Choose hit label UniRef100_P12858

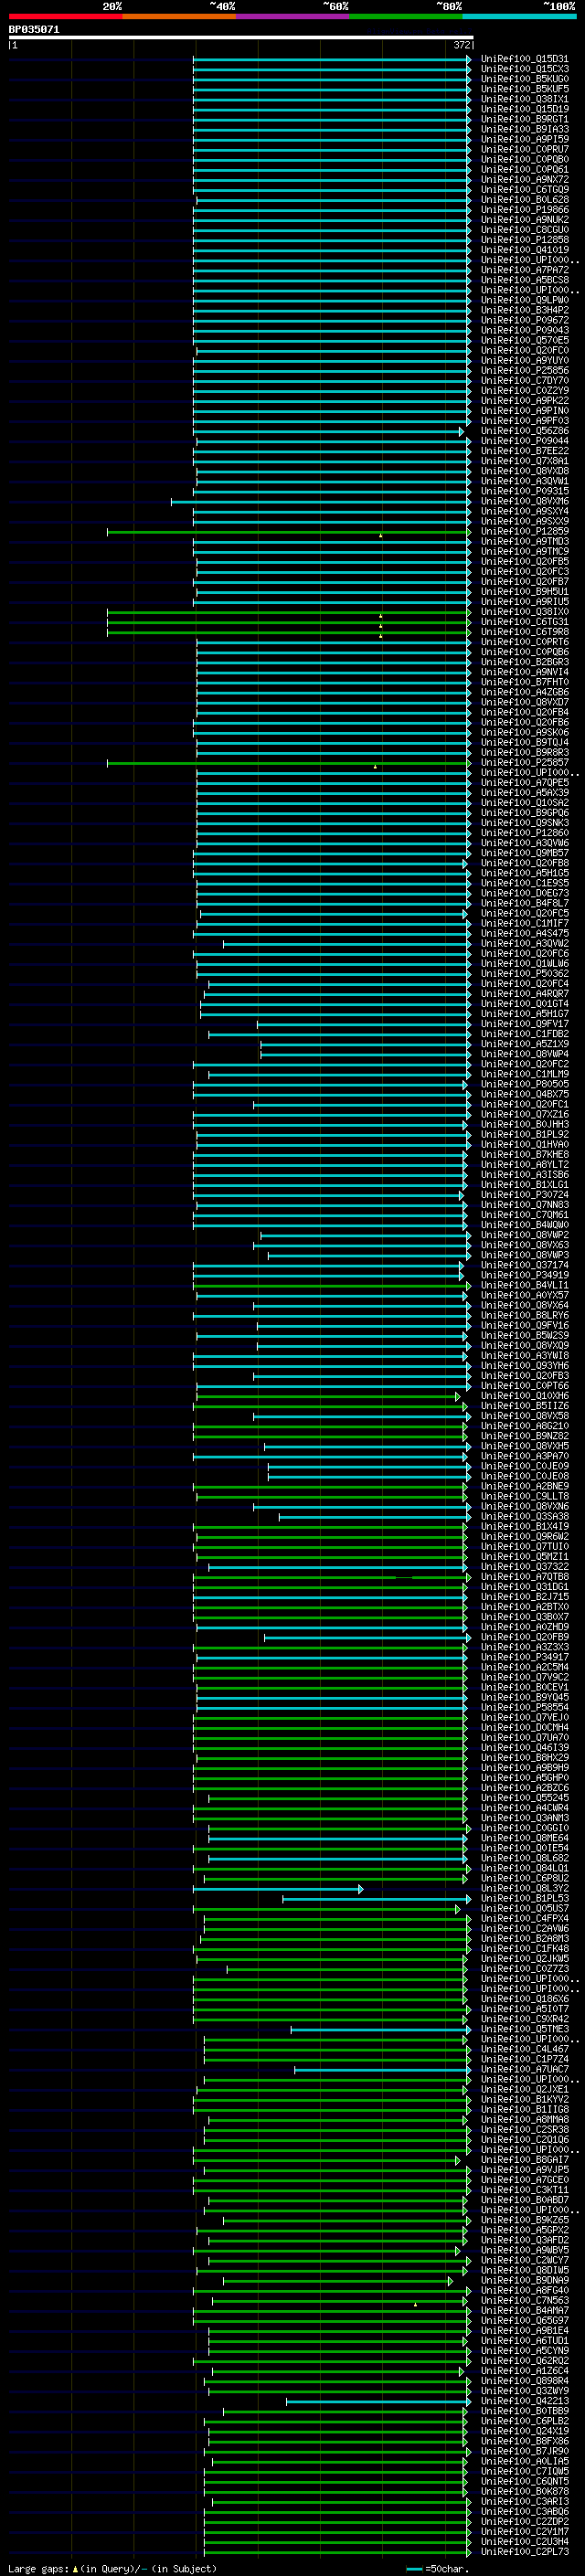coord(525,240)
